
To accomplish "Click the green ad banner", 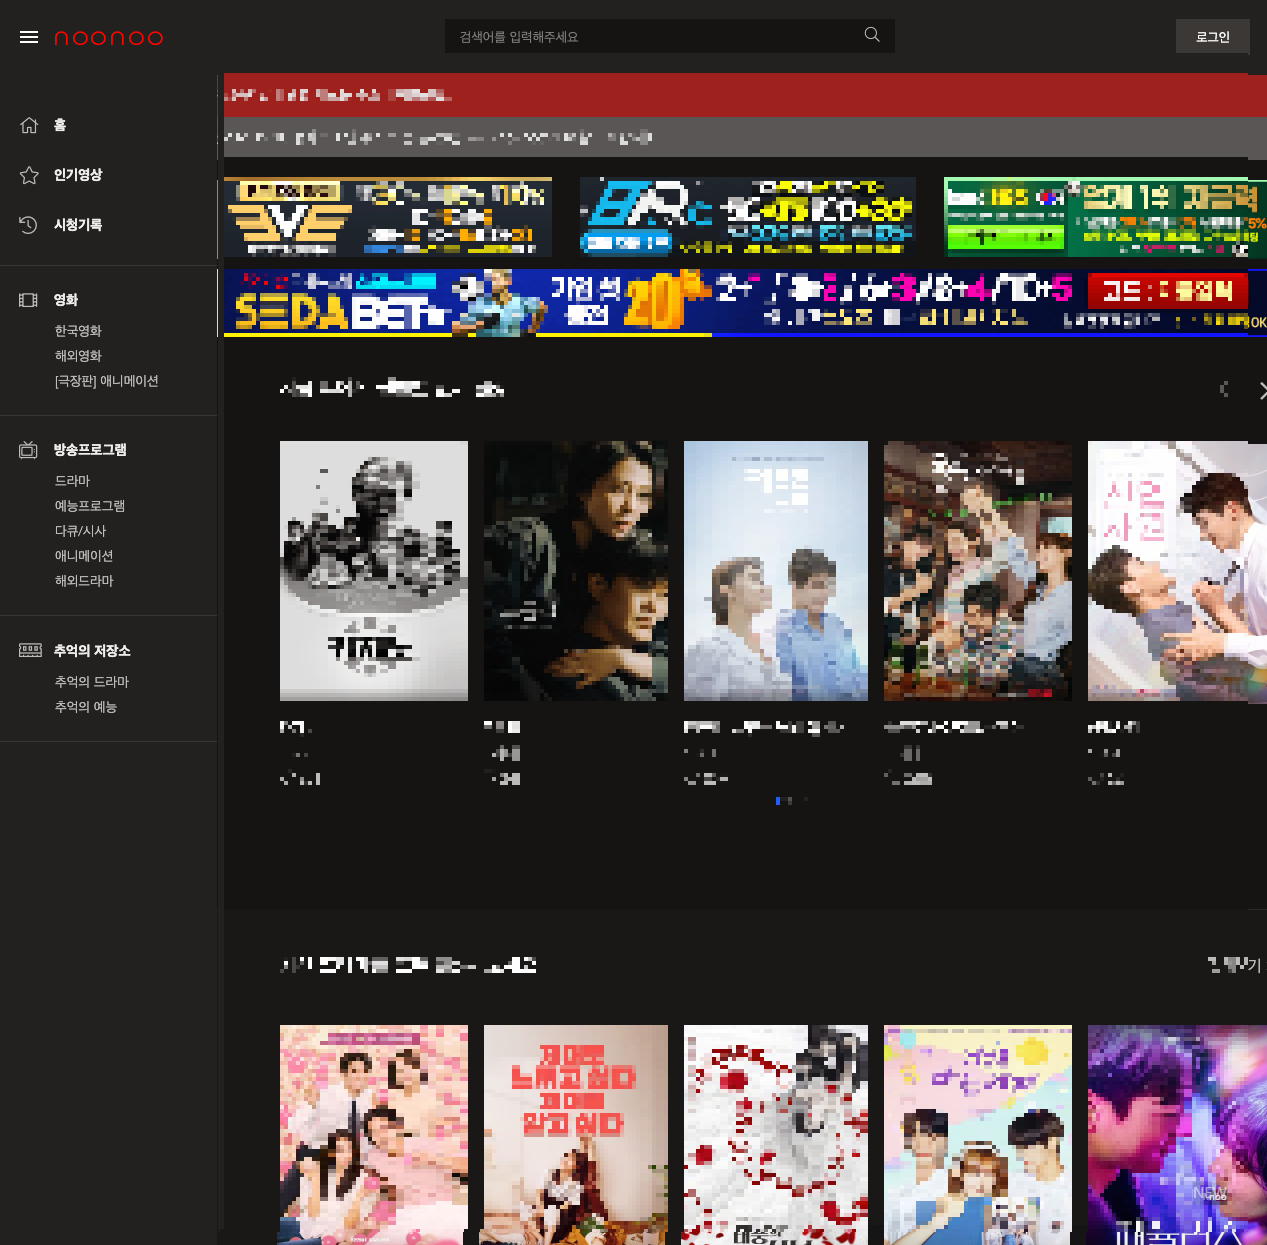I will click(x=1105, y=217).
